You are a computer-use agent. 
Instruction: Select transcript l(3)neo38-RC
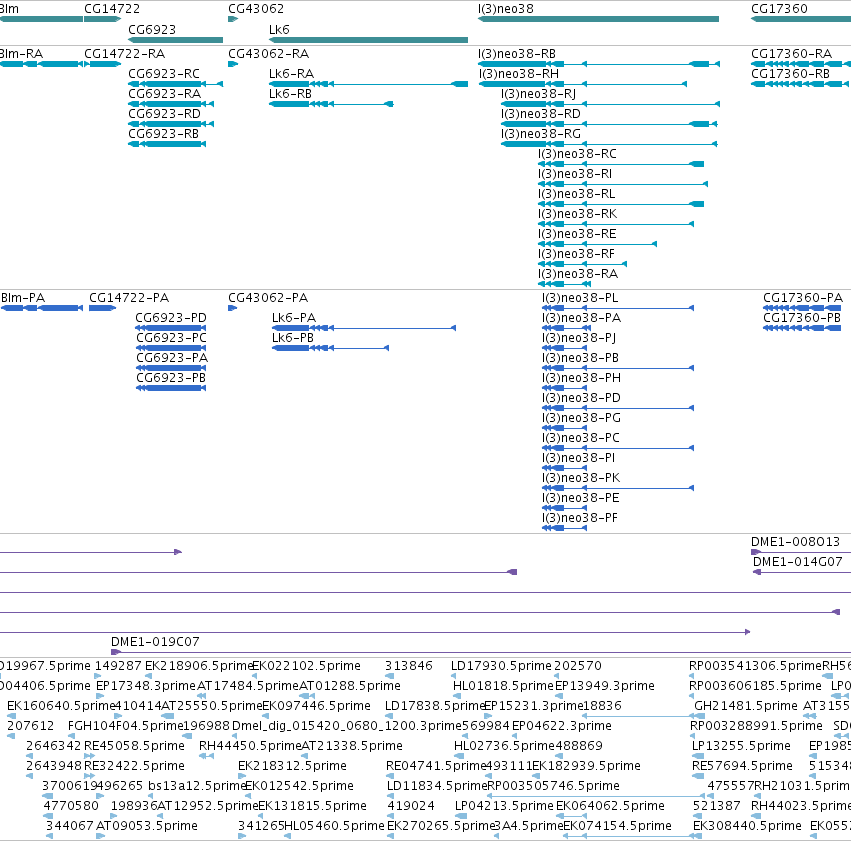tap(577, 154)
